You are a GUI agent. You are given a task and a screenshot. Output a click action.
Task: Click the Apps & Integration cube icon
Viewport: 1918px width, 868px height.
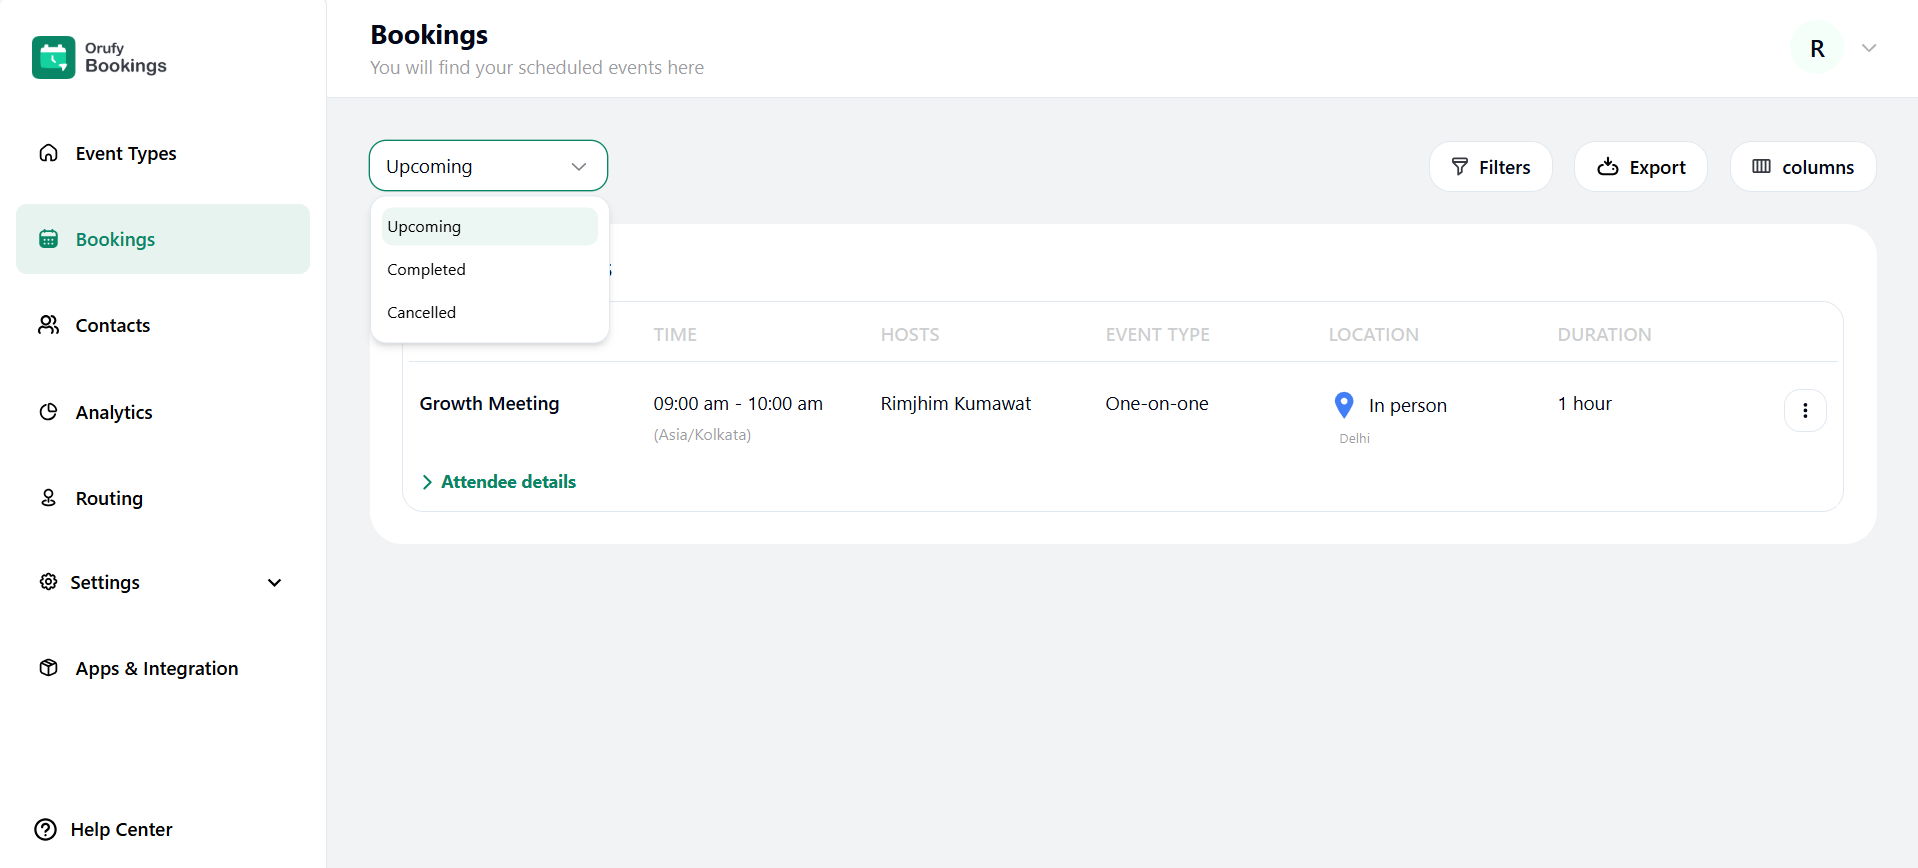(x=48, y=668)
